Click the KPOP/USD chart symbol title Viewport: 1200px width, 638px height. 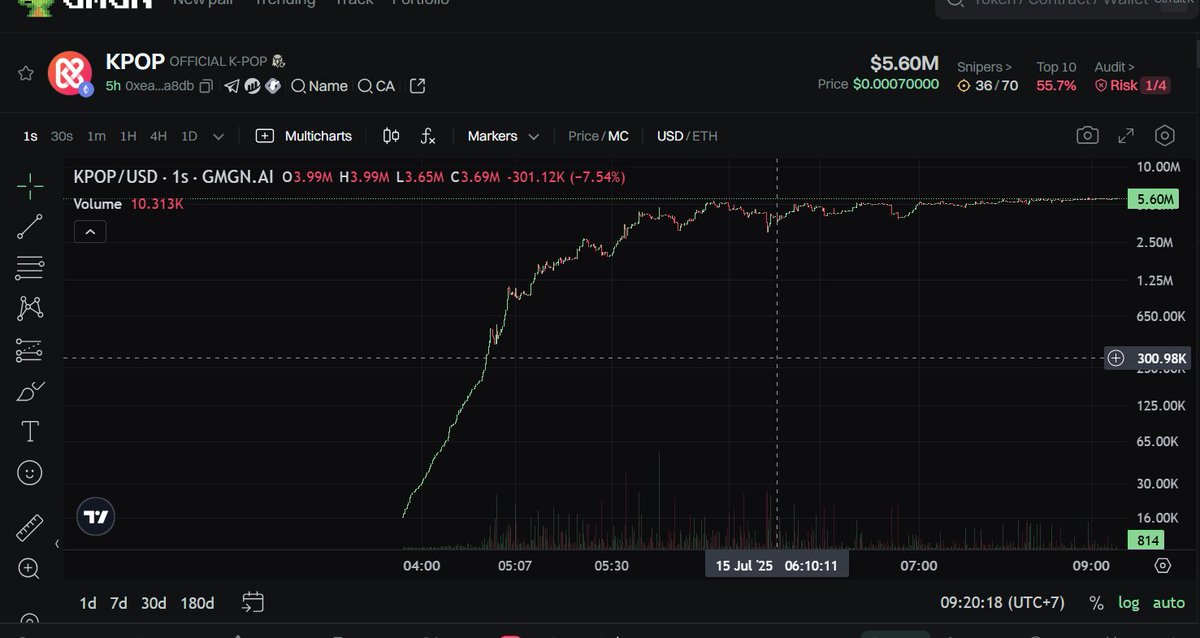point(173,177)
